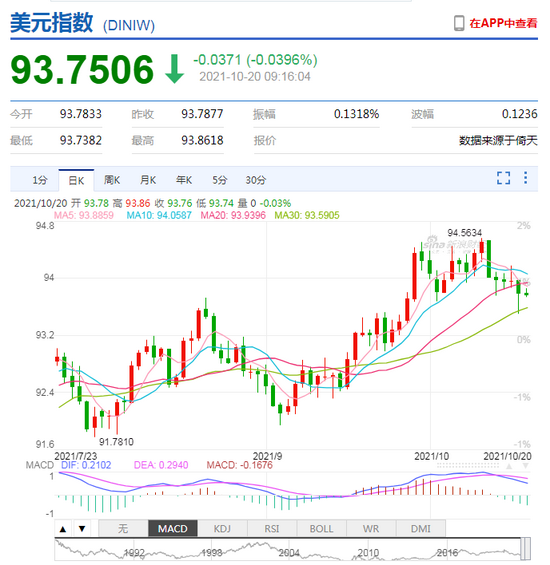Viewport: 550px width, 565px height.
Task: Click the 94.5634 high price marker
Action: [464, 233]
